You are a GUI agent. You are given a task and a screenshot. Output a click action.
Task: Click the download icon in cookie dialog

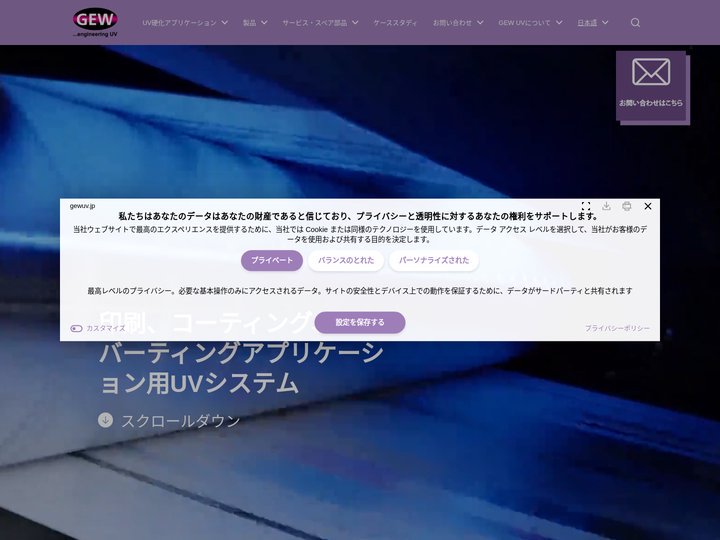click(607, 206)
